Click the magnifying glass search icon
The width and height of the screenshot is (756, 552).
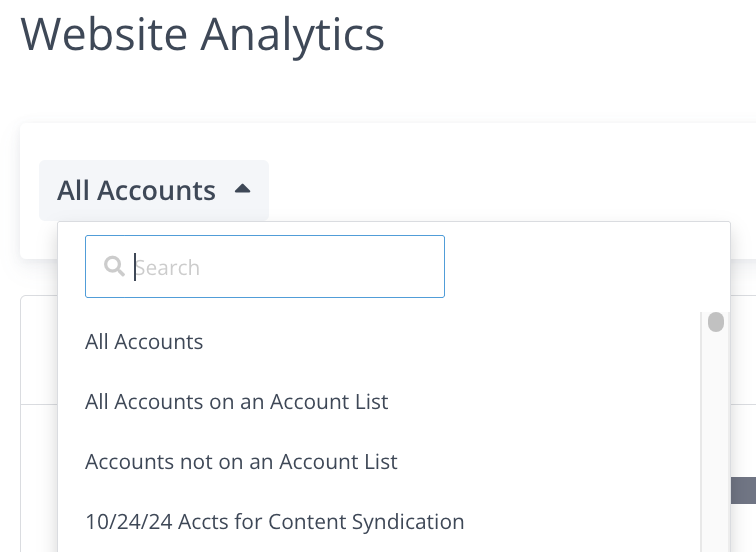114,267
